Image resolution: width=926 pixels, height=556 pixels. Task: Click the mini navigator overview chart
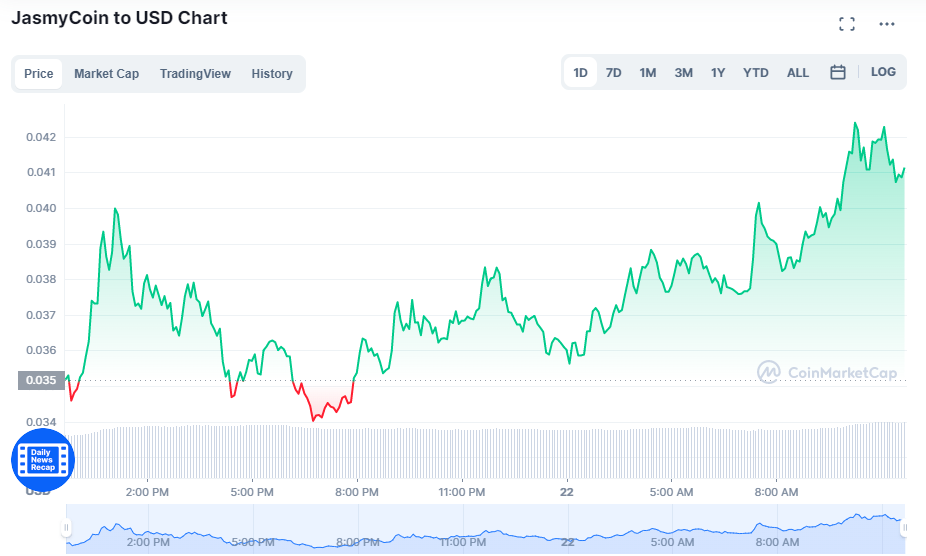(x=485, y=529)
